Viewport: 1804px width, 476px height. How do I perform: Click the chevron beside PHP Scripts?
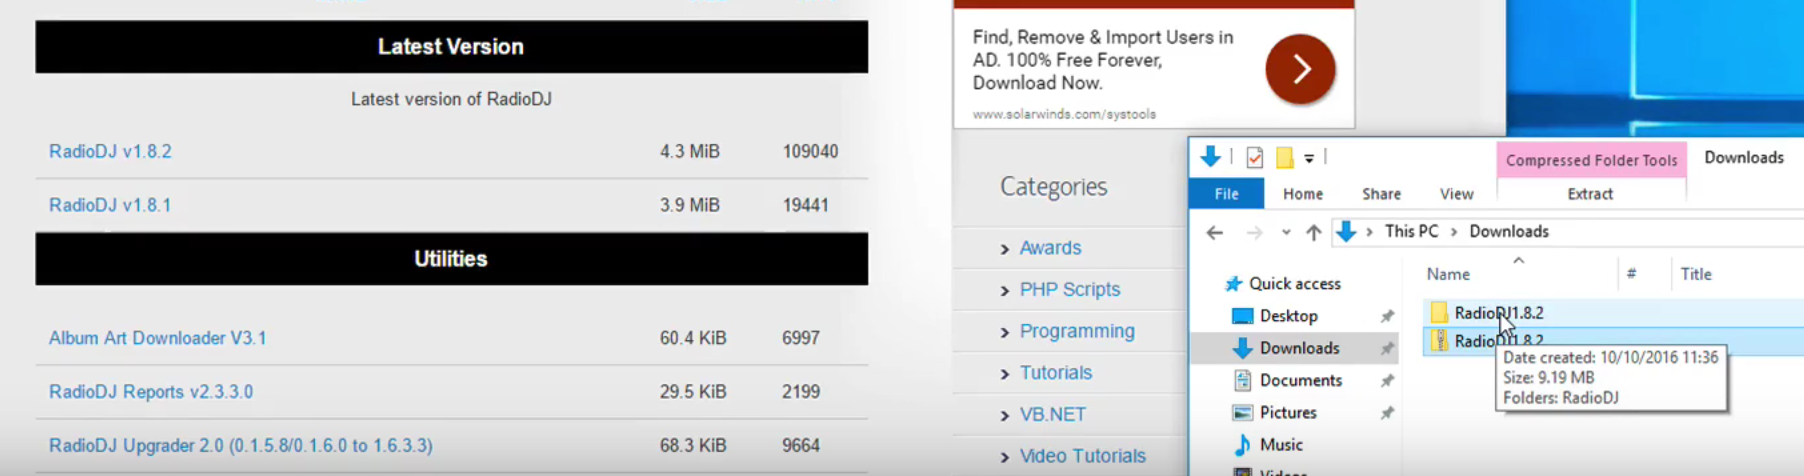(x=1005, y=291)
